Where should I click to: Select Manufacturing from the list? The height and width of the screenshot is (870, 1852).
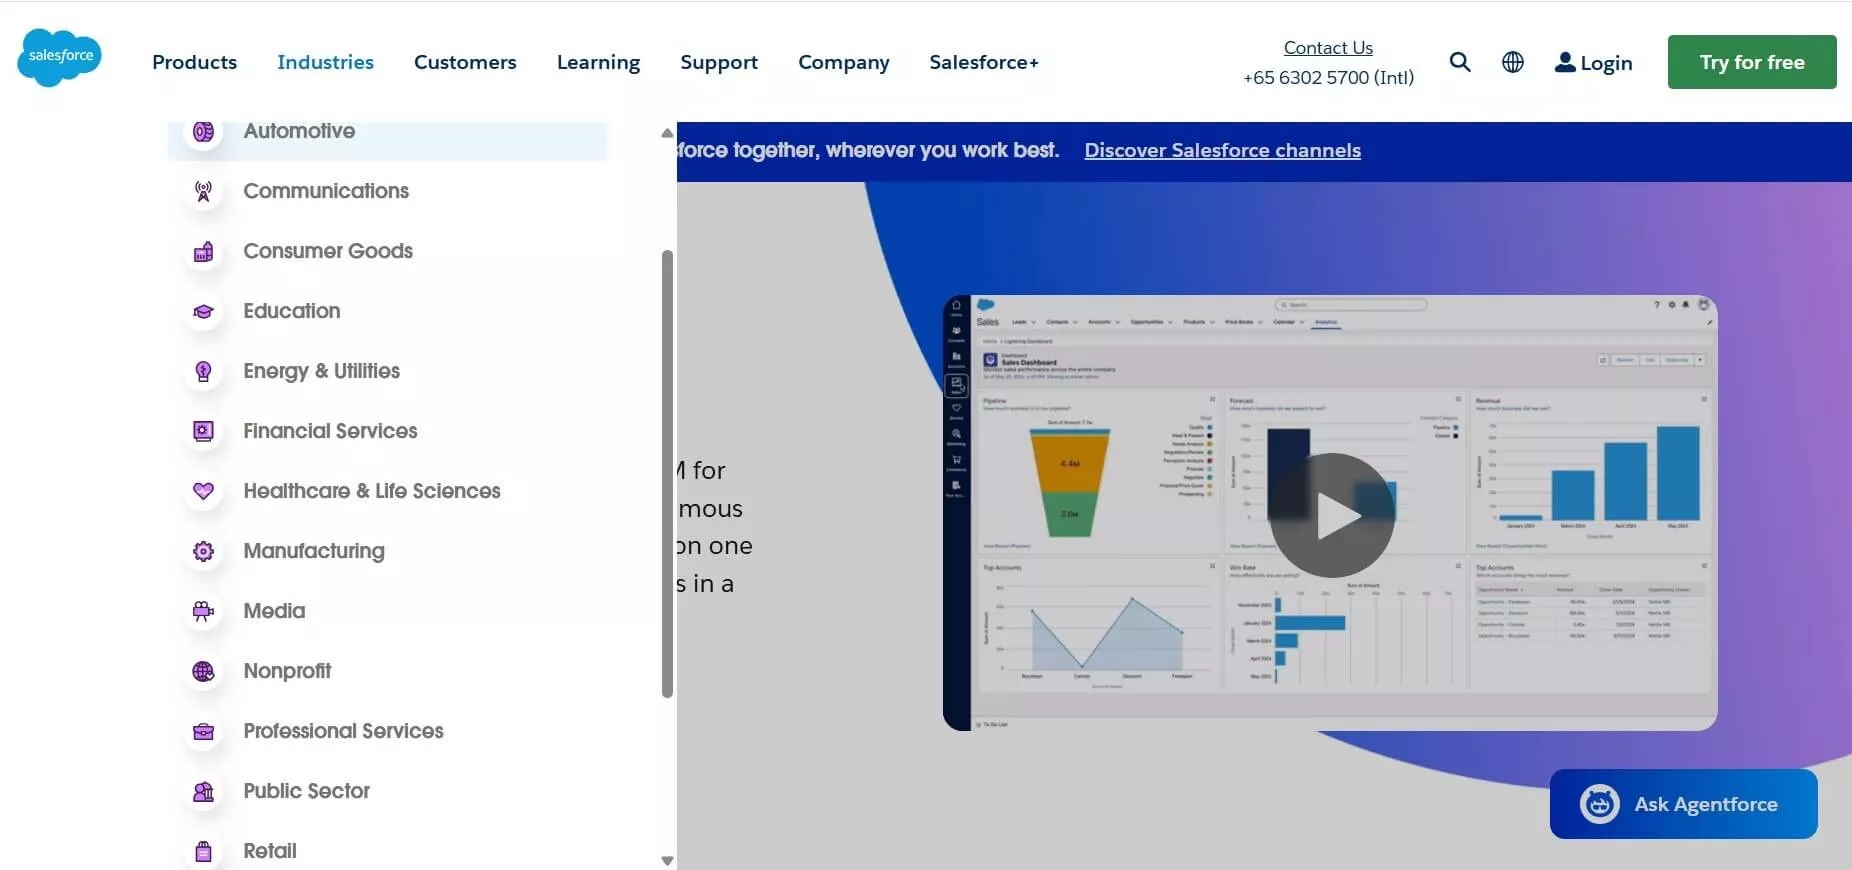[x=314, y=551]
